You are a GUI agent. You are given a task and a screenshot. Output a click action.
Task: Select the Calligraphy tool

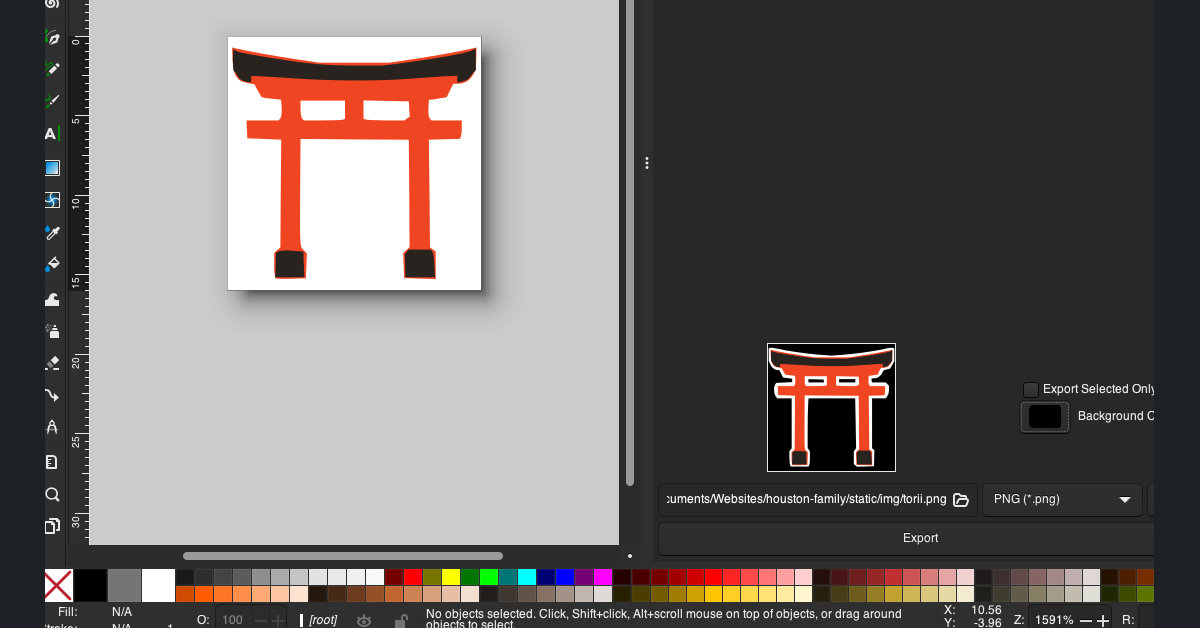tap(53, 101)
